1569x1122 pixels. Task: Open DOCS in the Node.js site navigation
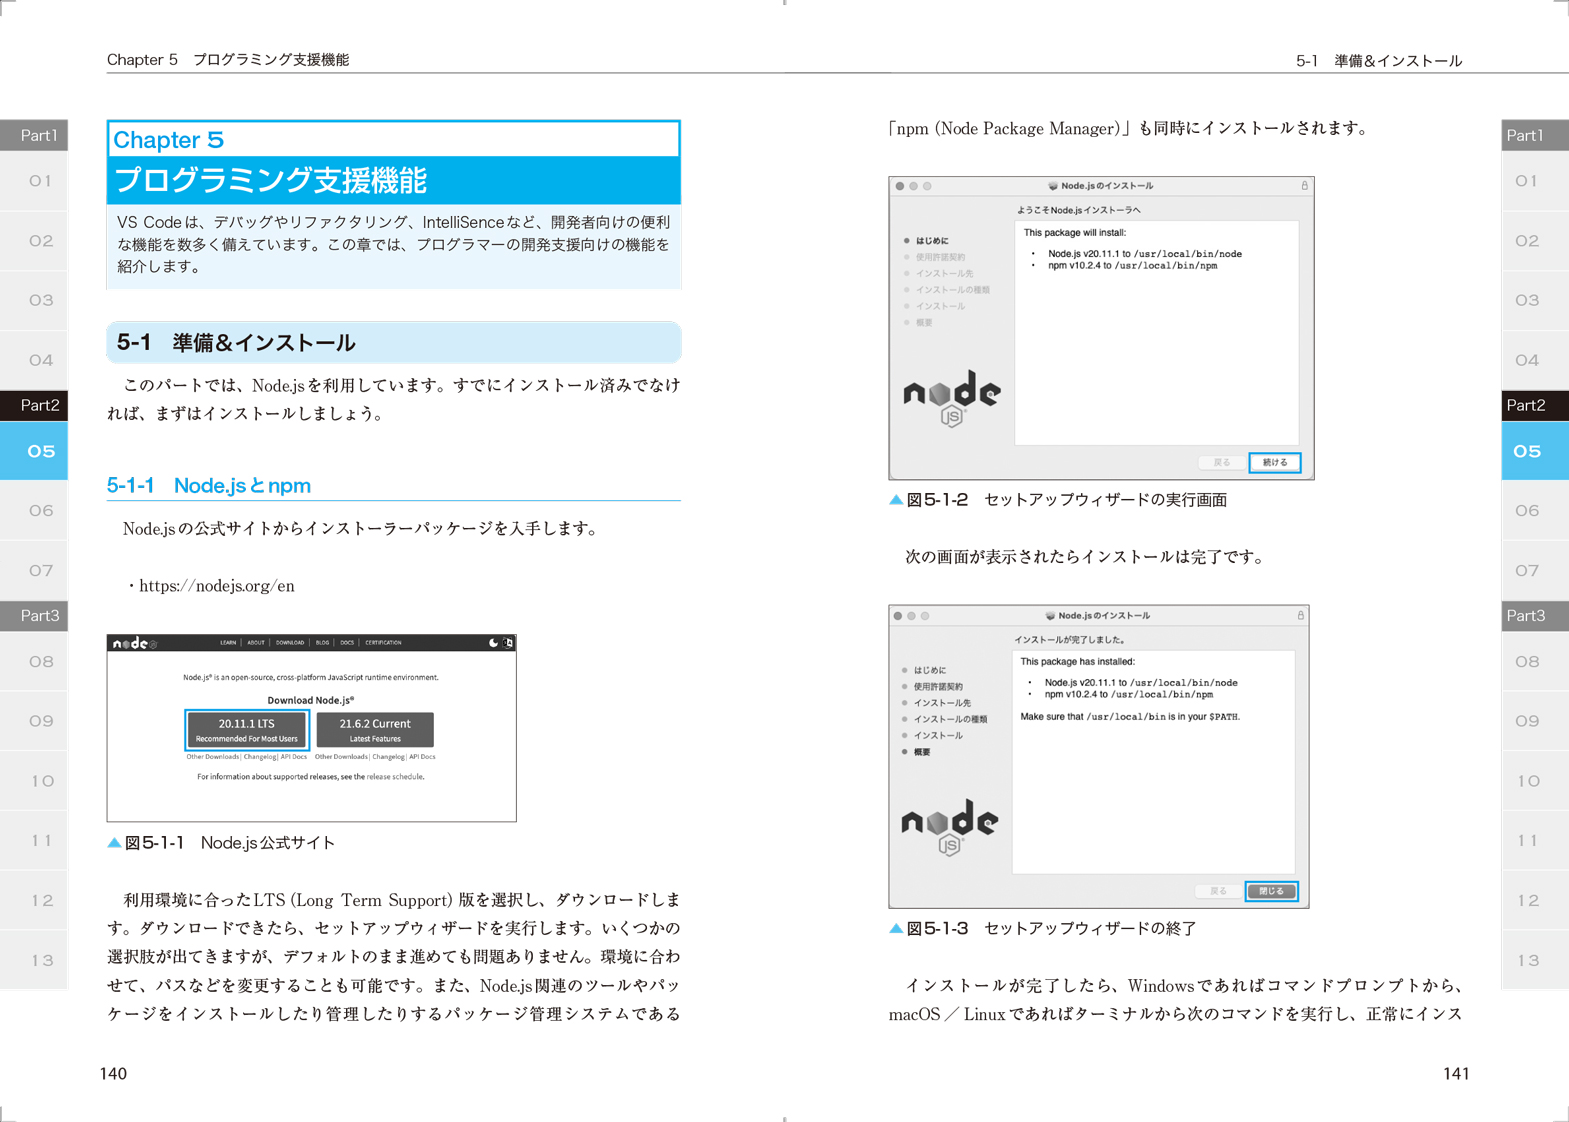click(x=347, y=643)
